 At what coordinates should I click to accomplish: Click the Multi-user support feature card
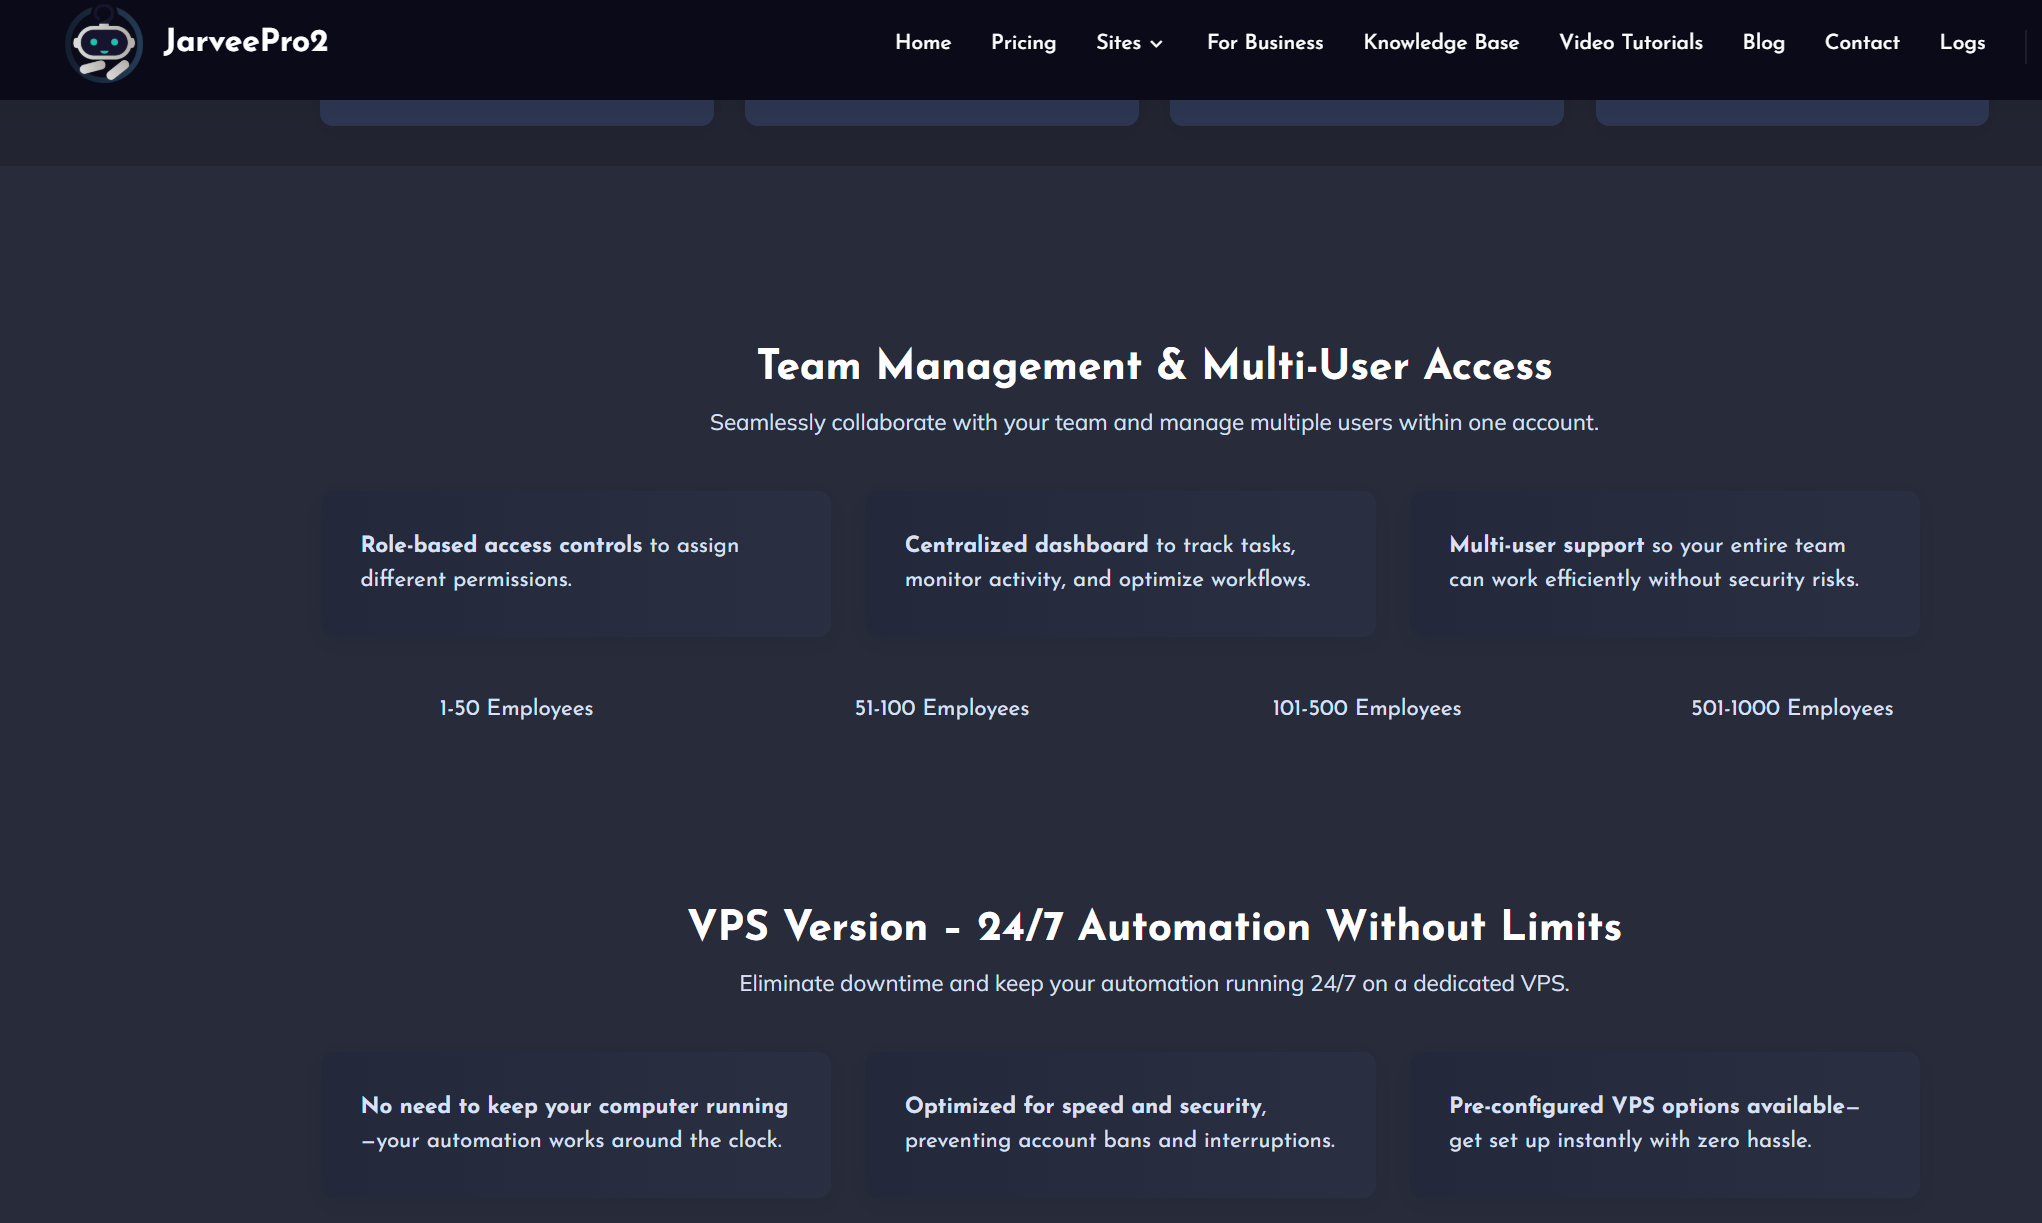[x=1664, y=563]
